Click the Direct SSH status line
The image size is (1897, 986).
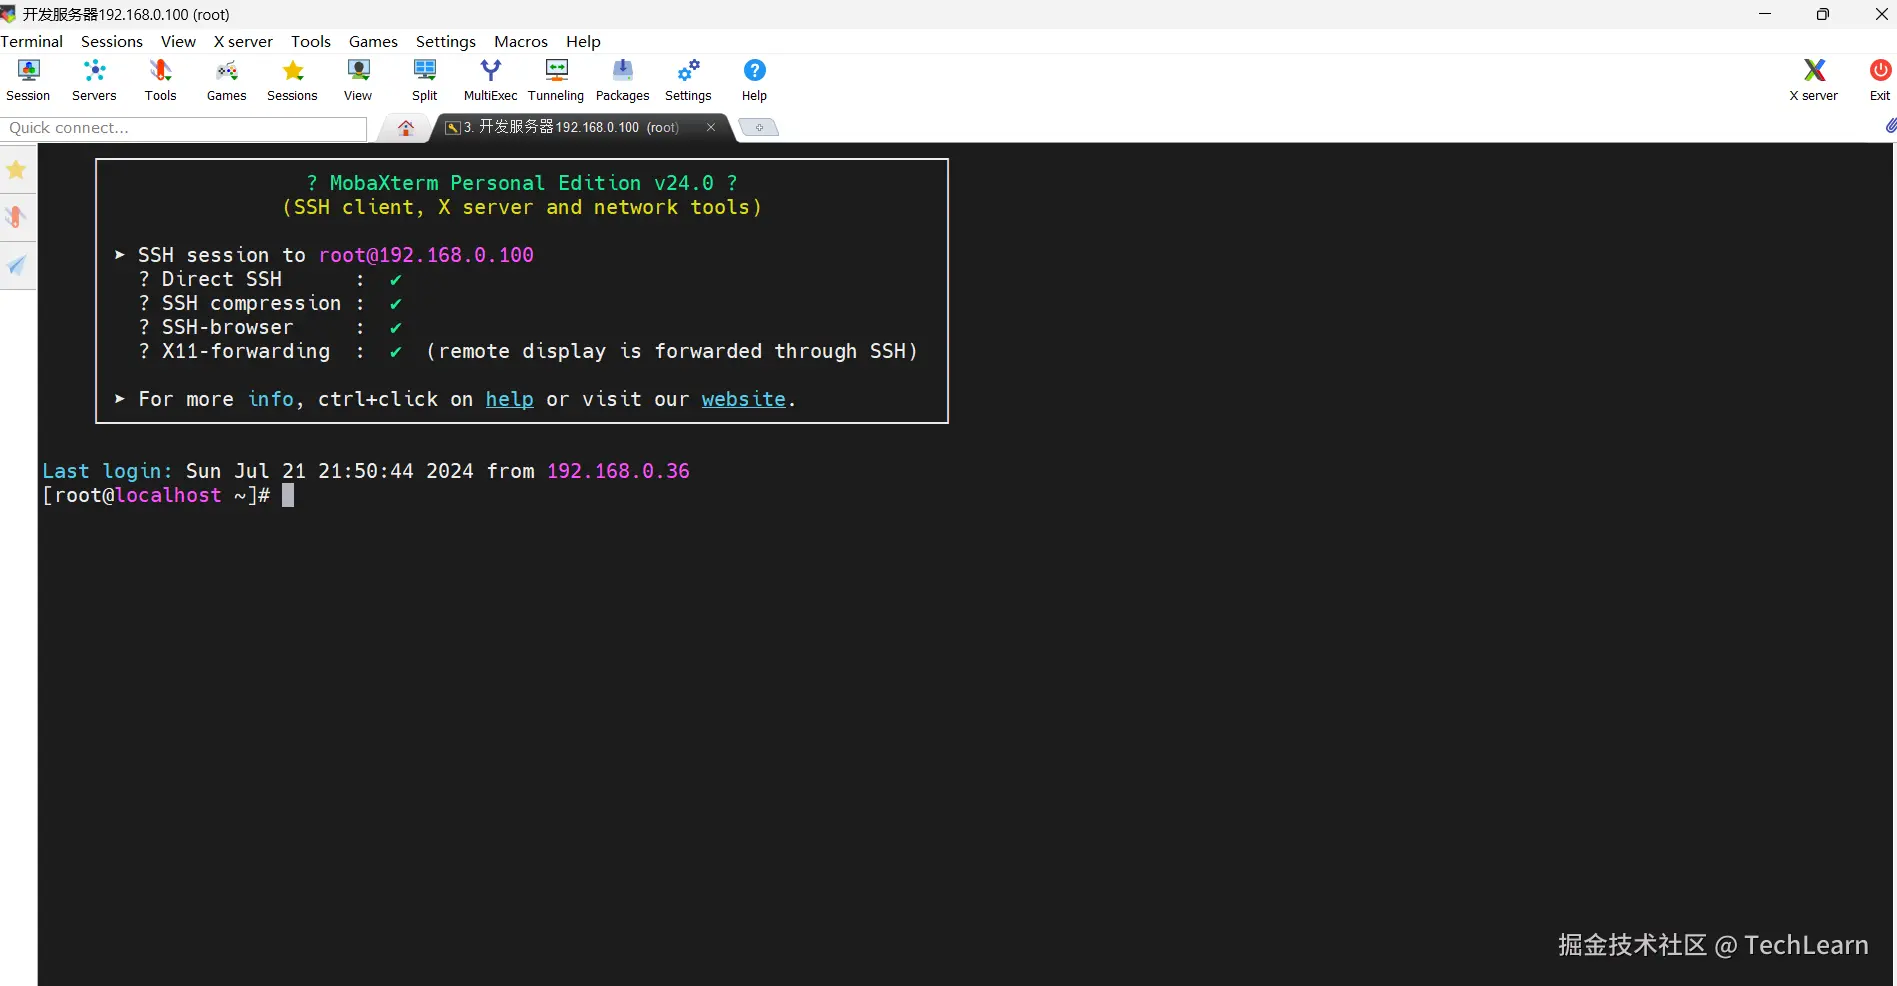click(x=270, y=279)
